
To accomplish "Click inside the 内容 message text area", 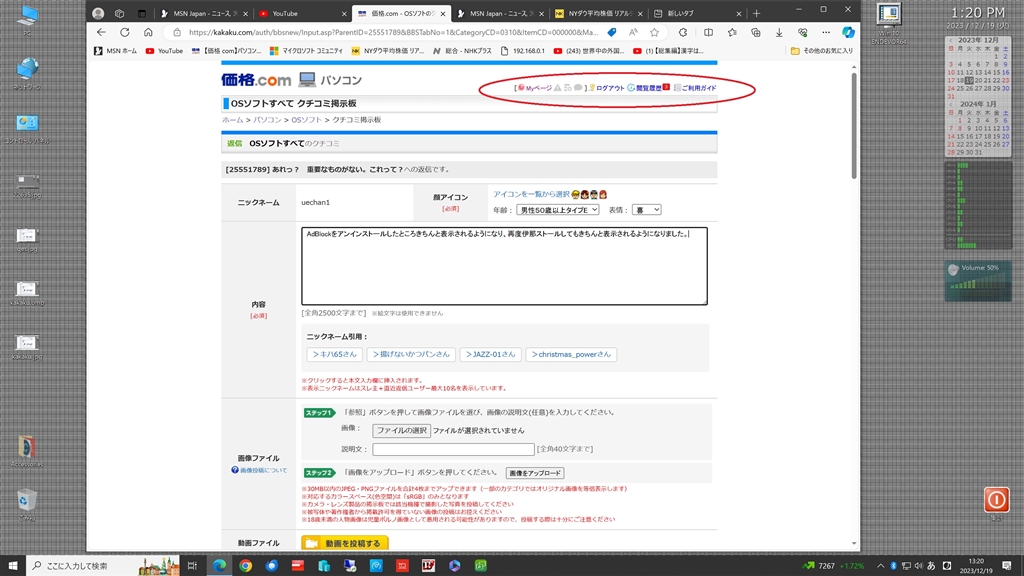I will [504, 266].
